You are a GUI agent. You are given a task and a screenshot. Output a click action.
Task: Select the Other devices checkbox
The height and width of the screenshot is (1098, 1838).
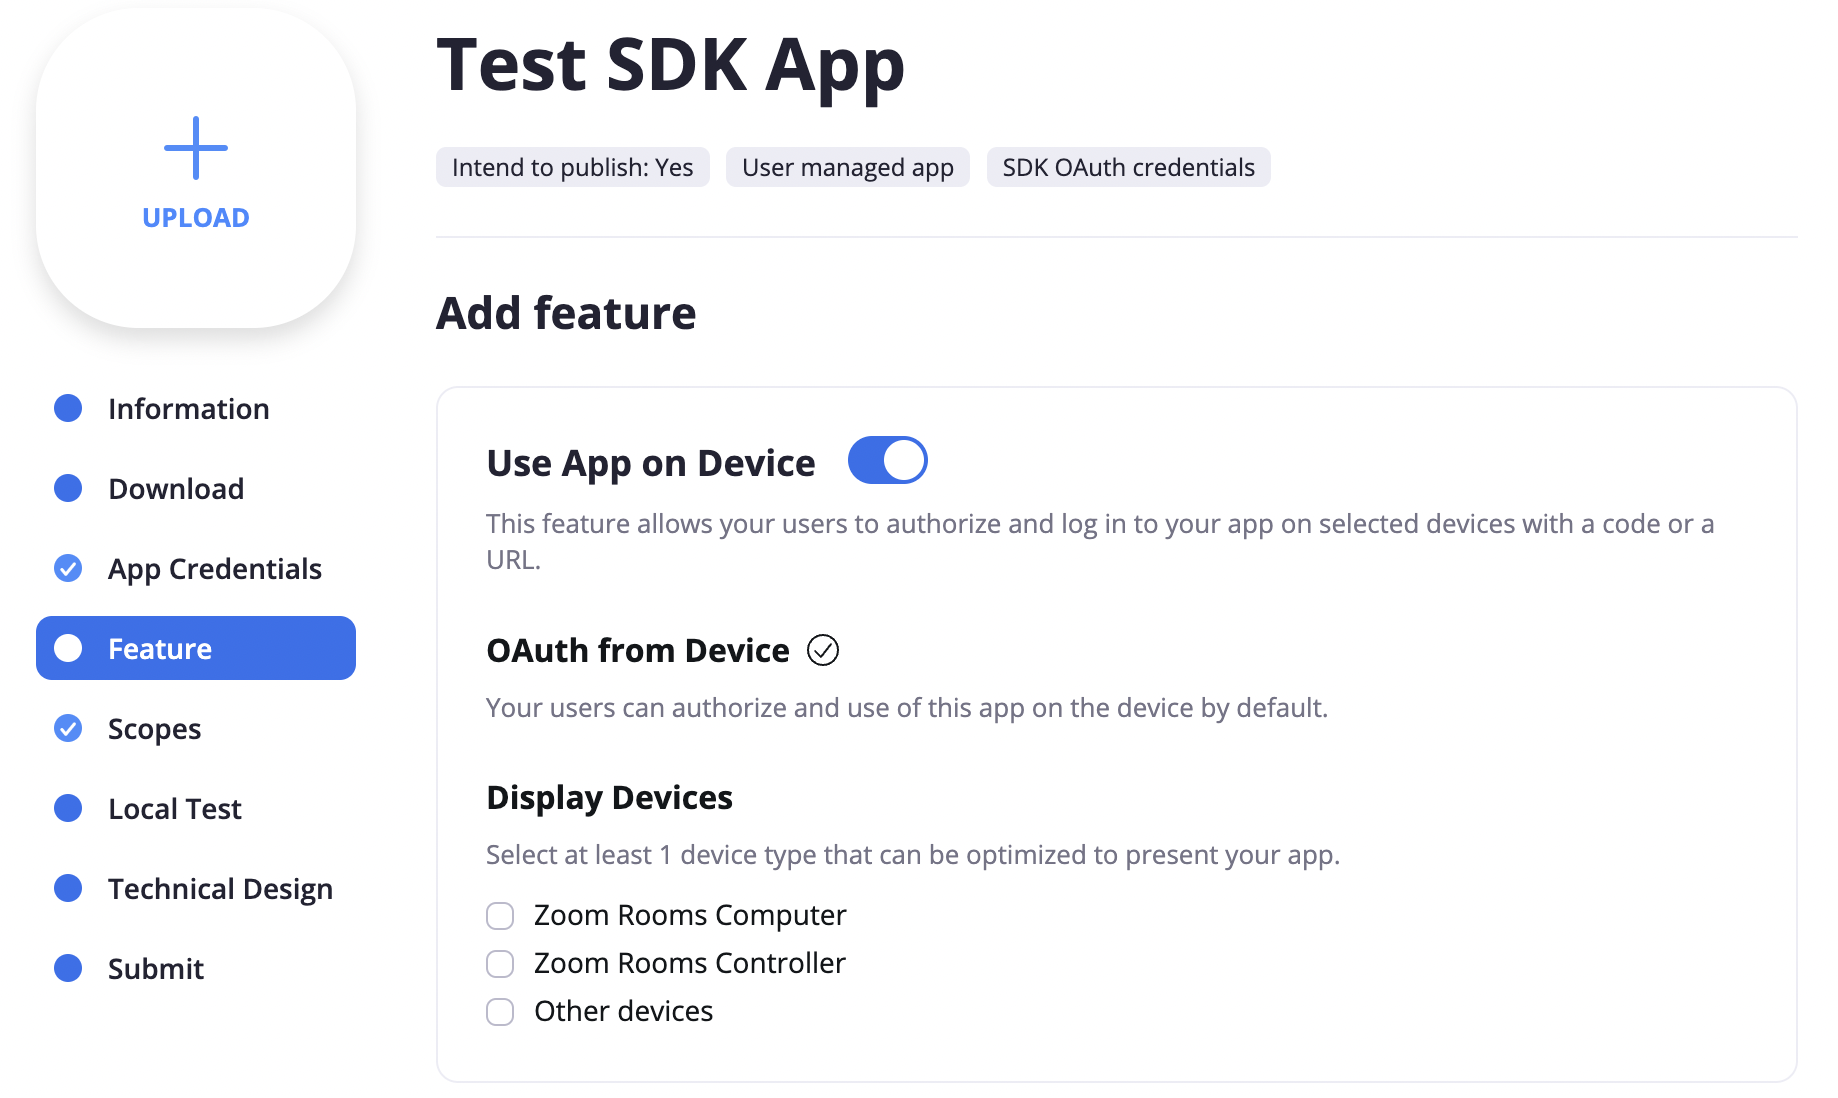click(x=499, y=1011)
